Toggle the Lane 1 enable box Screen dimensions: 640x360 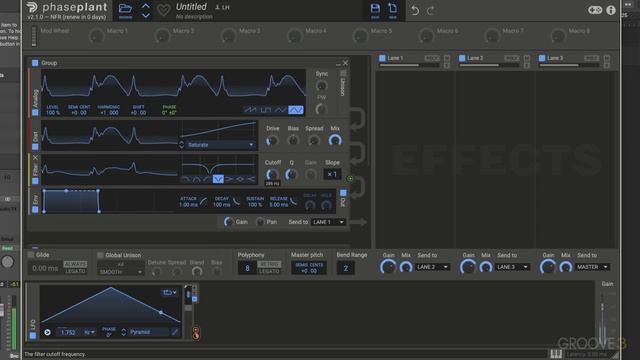tap(382, 58)
